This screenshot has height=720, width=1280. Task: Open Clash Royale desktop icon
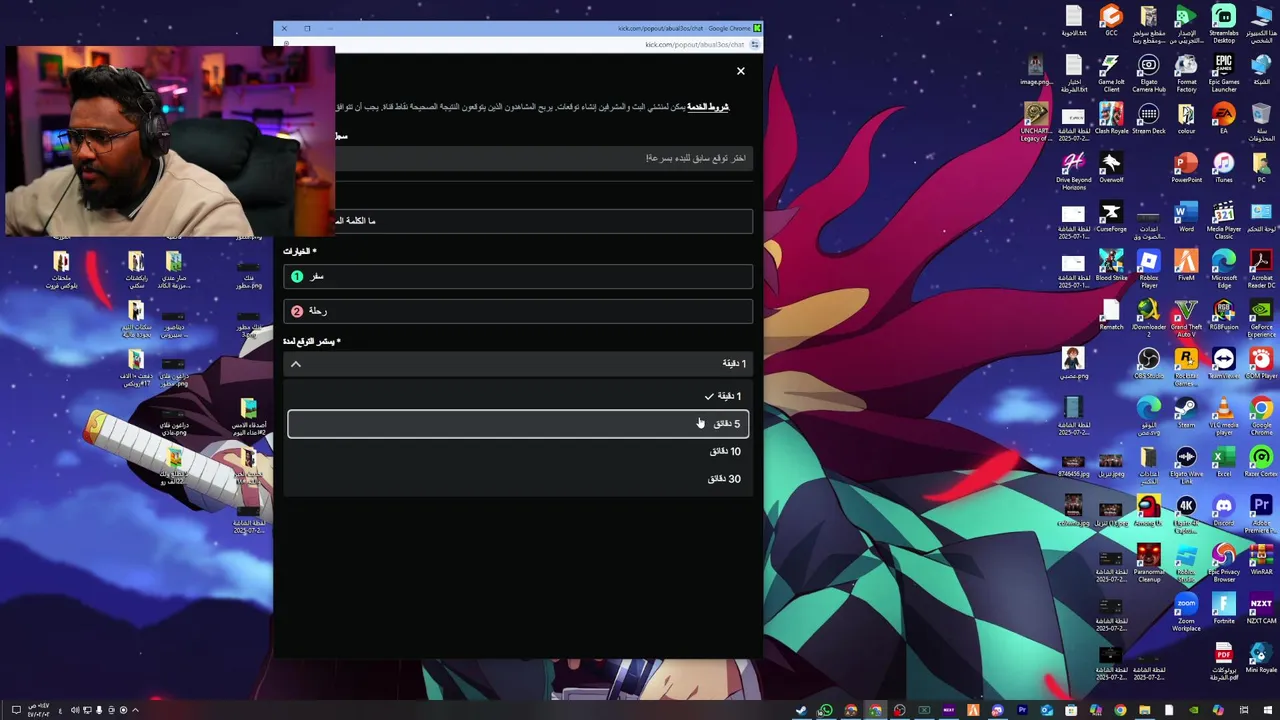coord(1111,118)
